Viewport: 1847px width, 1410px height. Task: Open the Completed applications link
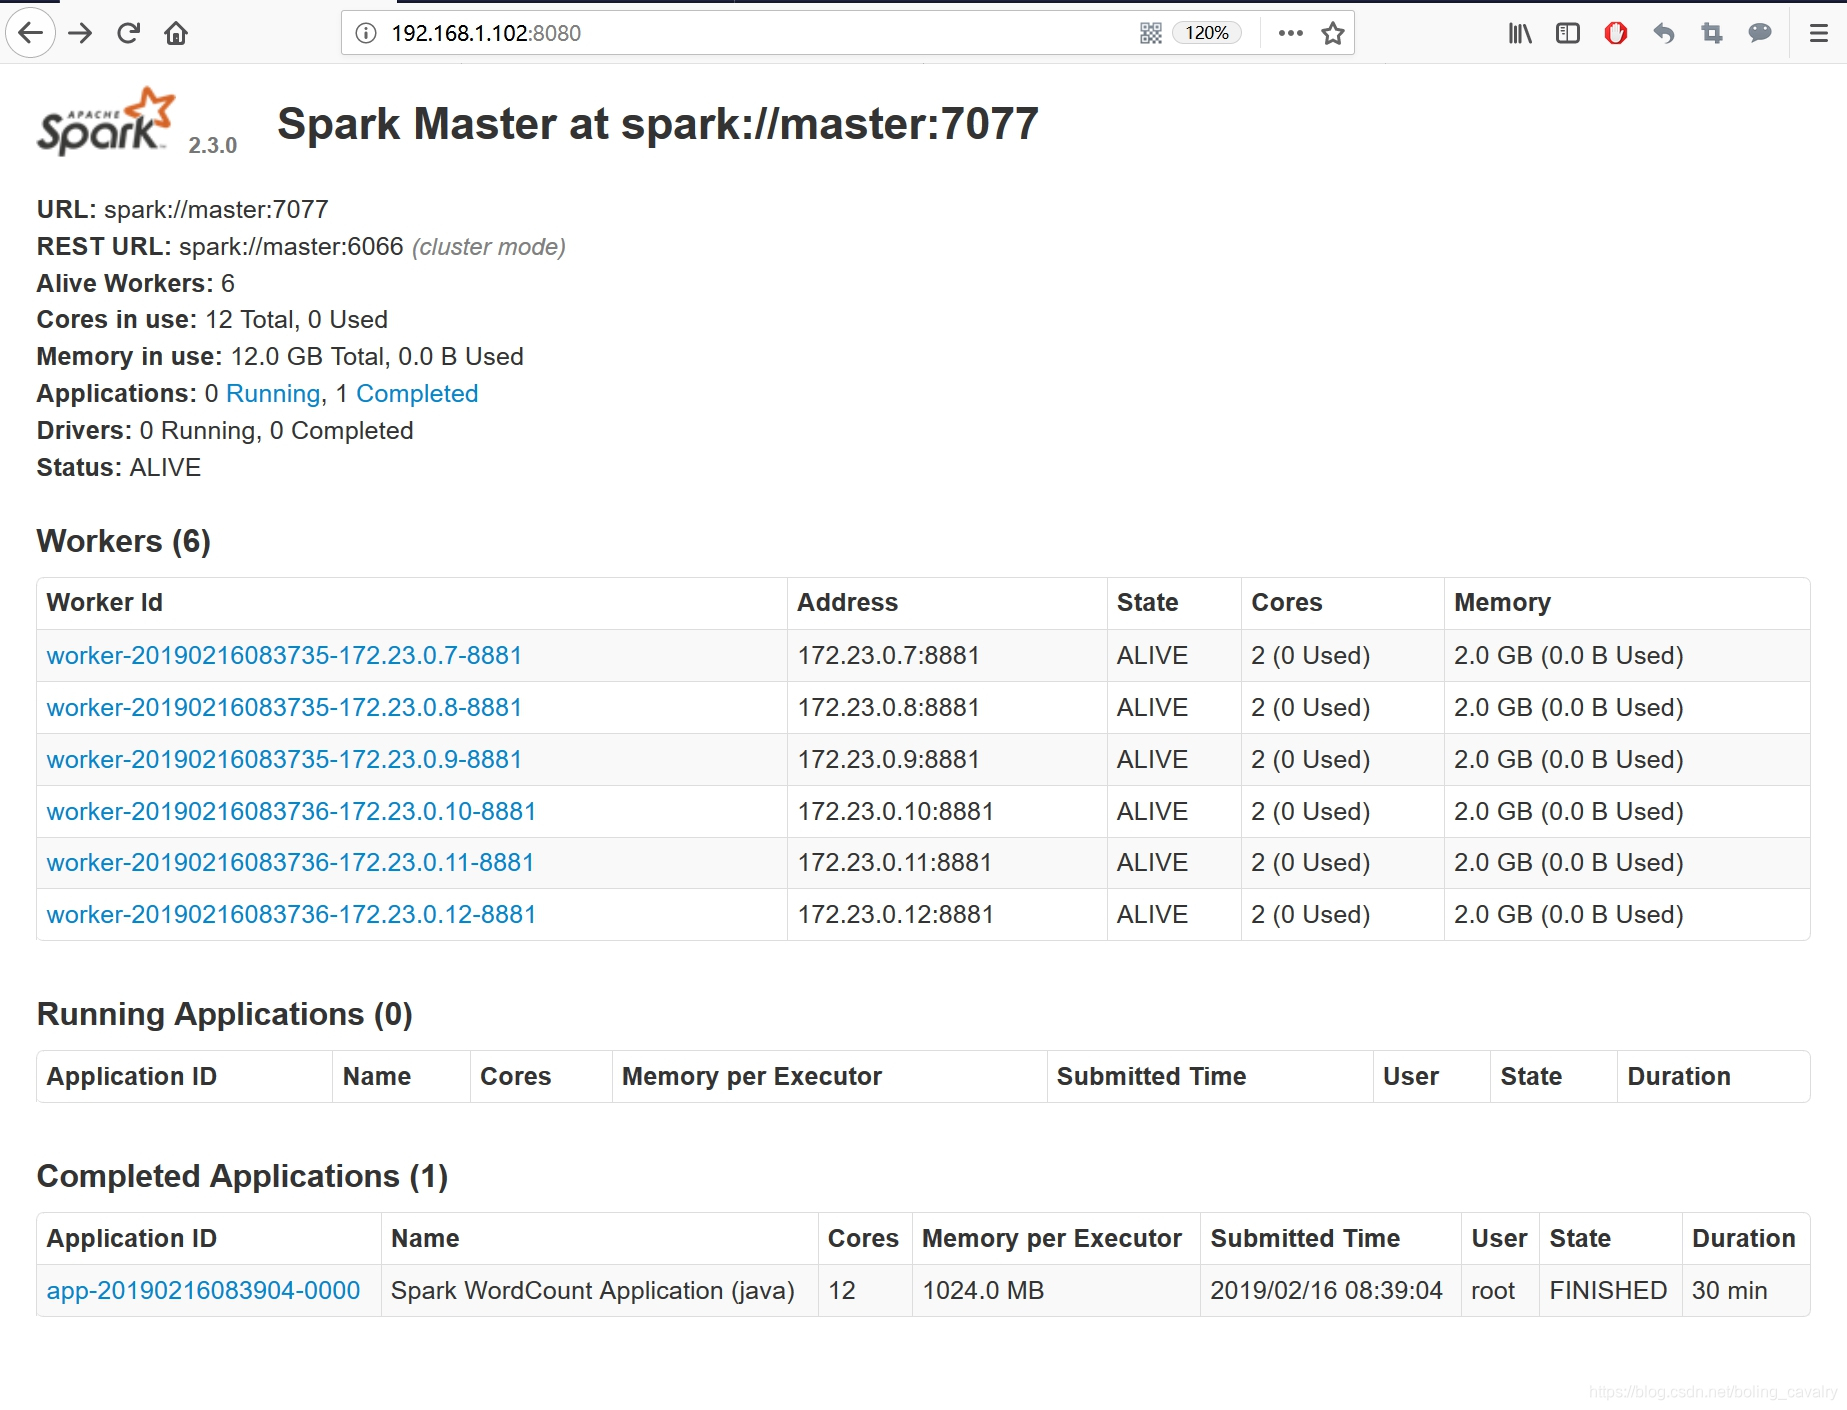[417, 393]
